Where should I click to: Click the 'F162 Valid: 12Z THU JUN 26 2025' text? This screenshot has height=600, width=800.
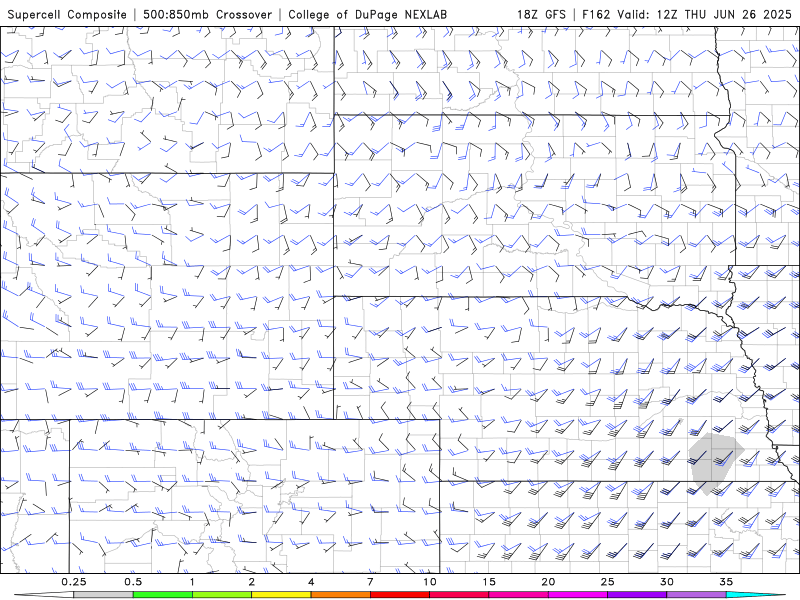686,14
